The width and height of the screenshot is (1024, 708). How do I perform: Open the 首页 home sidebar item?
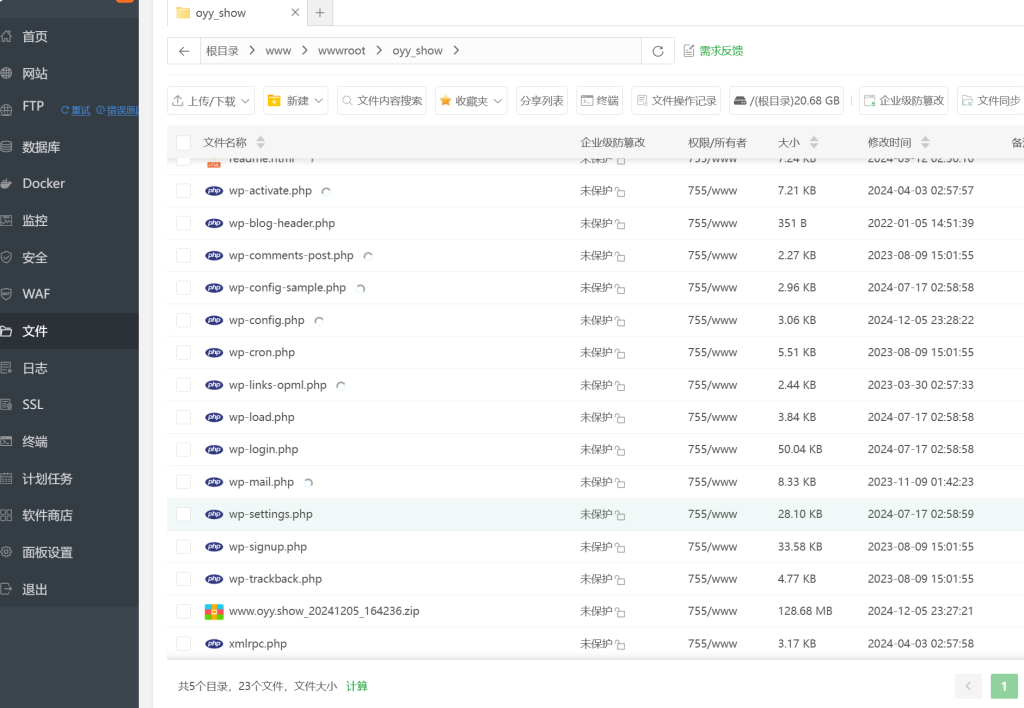pyautogui.click(x=35, y=37)
